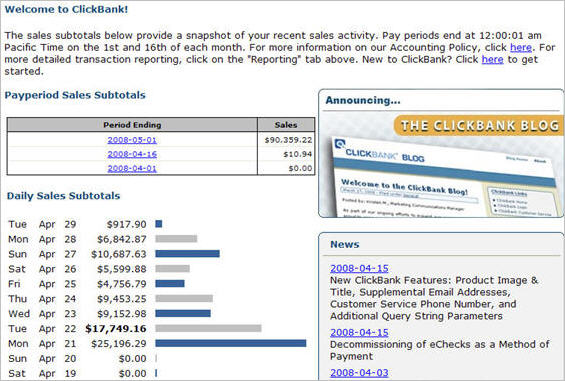Open the news link about New ClickBank Features
565x381 pixels.
point(359,268)
